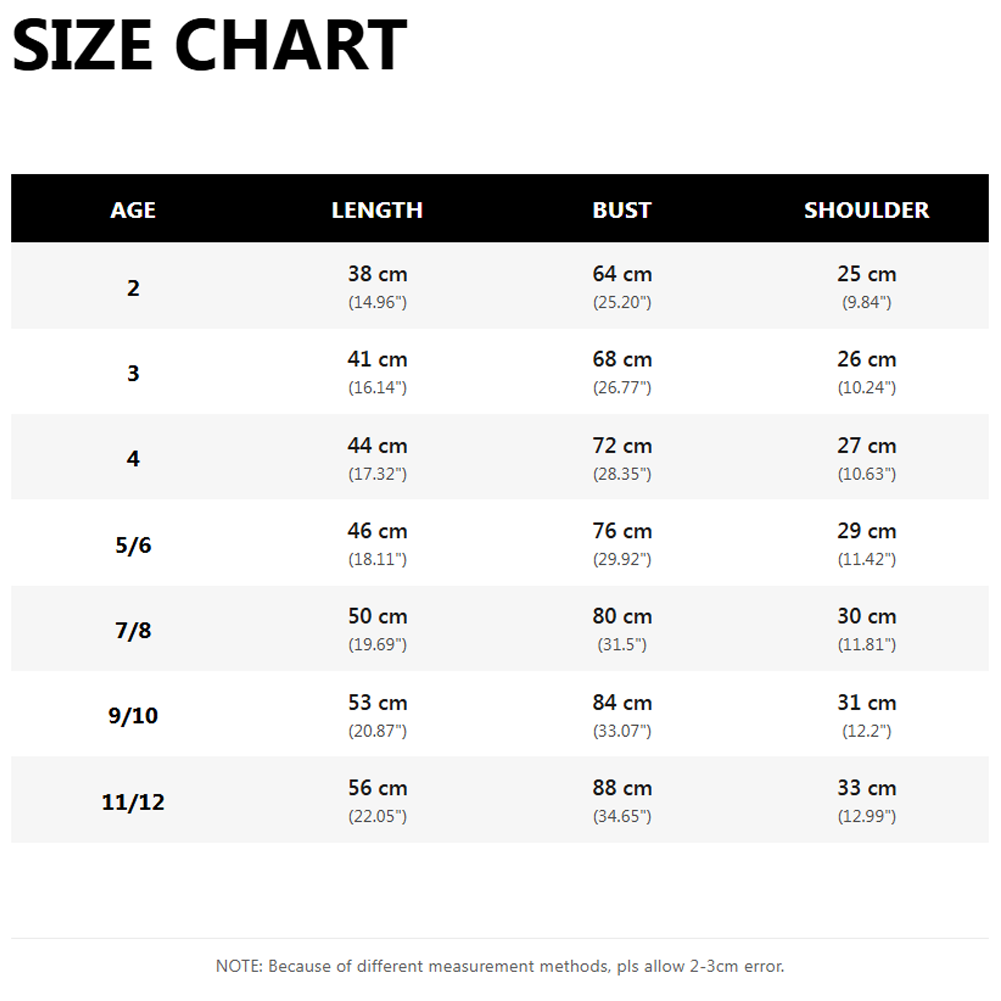
Task: Click the 11/12 age row label
Action: coord(133,801)
